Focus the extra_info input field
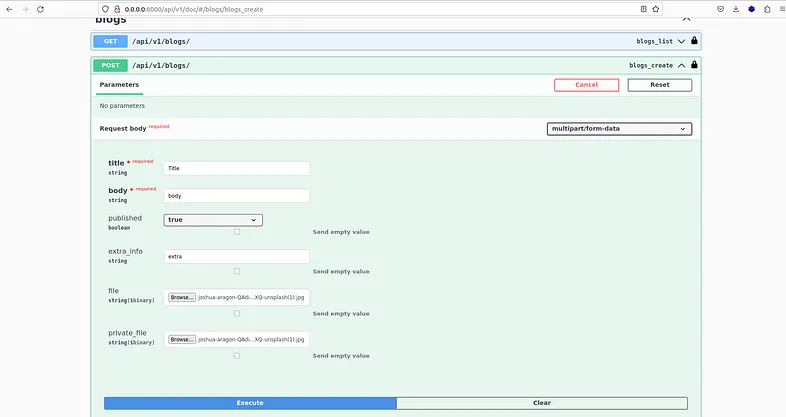 click(237, 257)
